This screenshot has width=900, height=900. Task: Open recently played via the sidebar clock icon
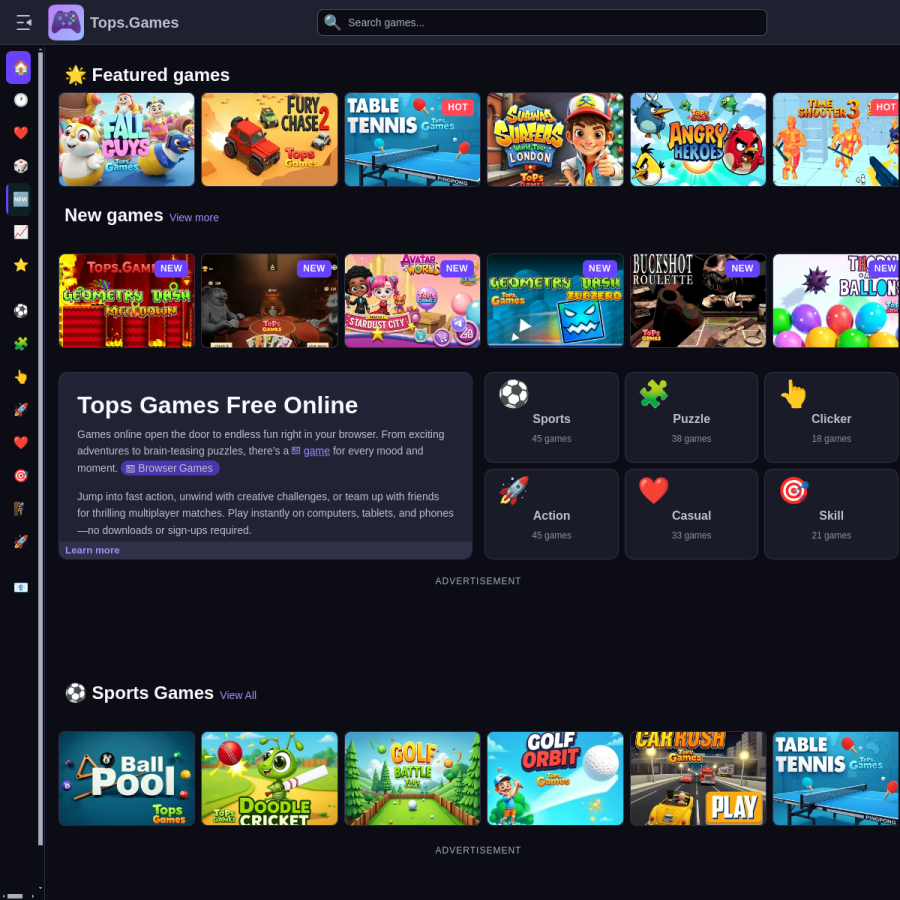tap(21, 100)
